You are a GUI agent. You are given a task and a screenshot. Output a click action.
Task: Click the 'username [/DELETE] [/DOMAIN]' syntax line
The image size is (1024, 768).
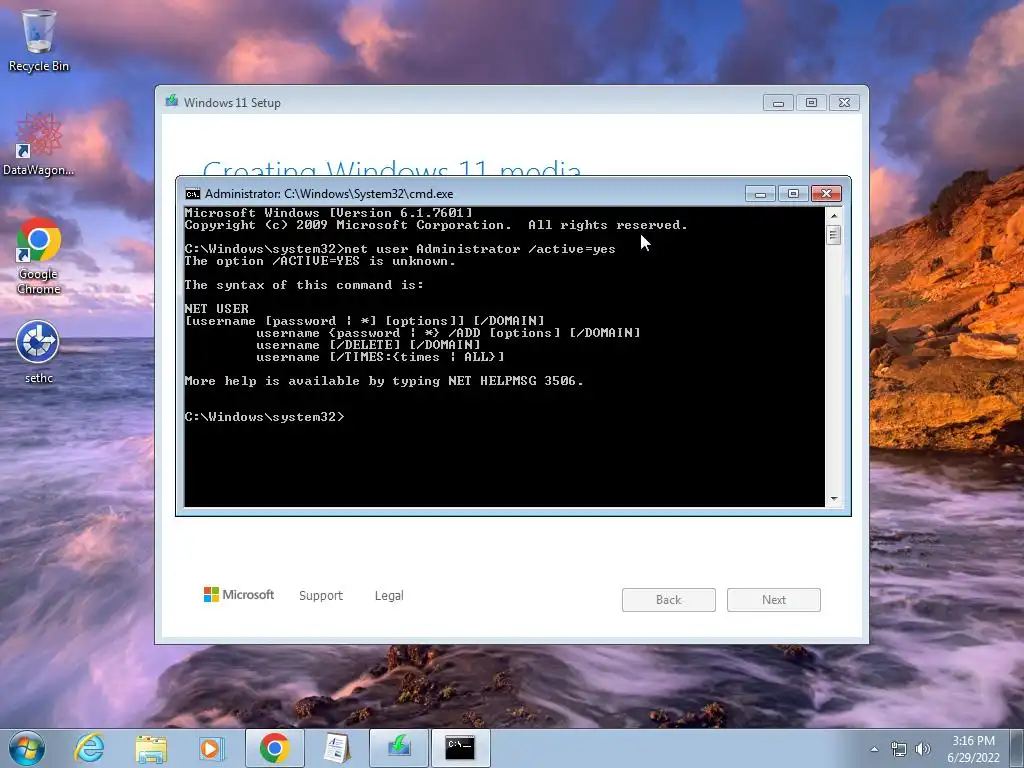(368, 345)
